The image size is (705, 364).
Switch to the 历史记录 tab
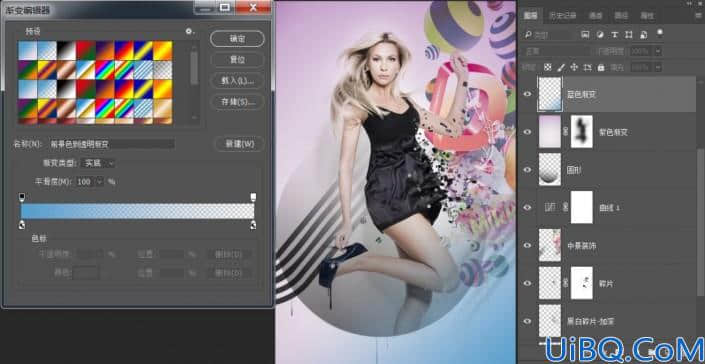pos(562,16)
